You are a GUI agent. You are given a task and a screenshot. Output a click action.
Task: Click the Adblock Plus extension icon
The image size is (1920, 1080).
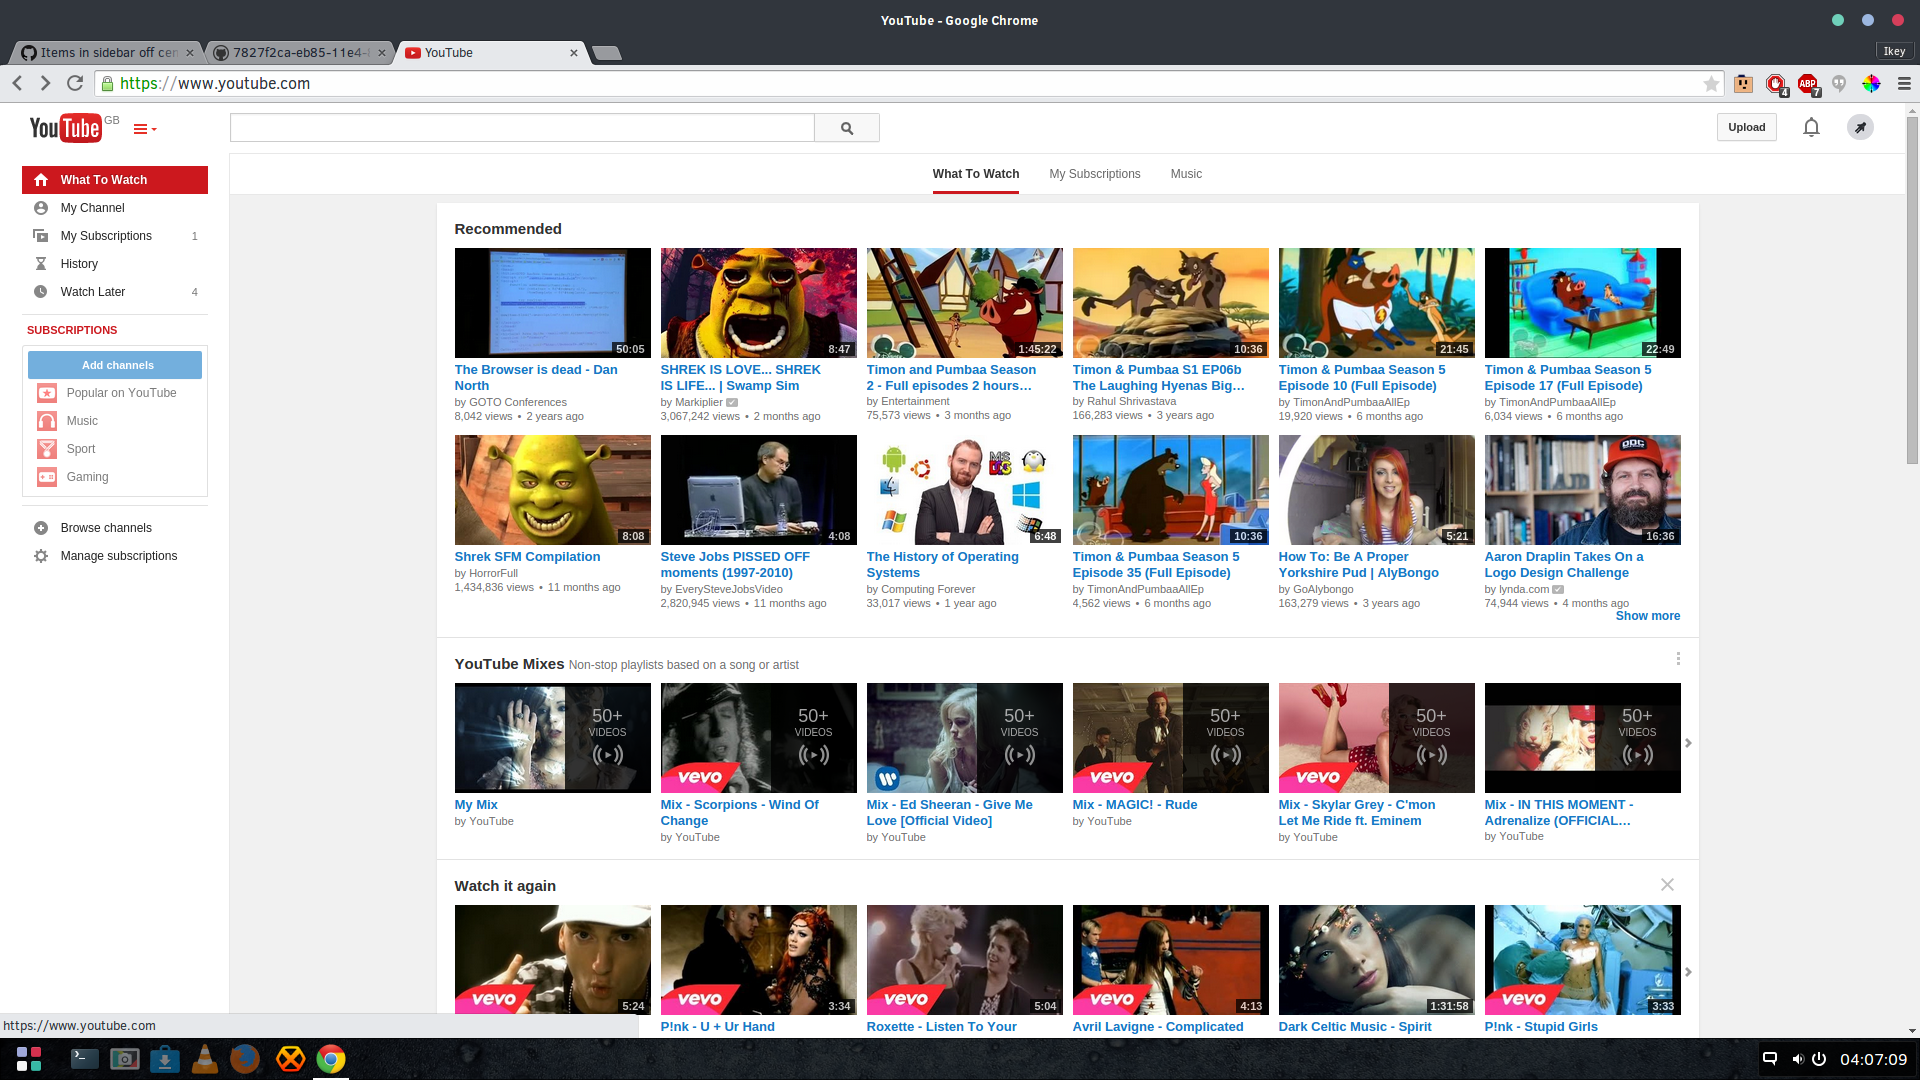1808,84
